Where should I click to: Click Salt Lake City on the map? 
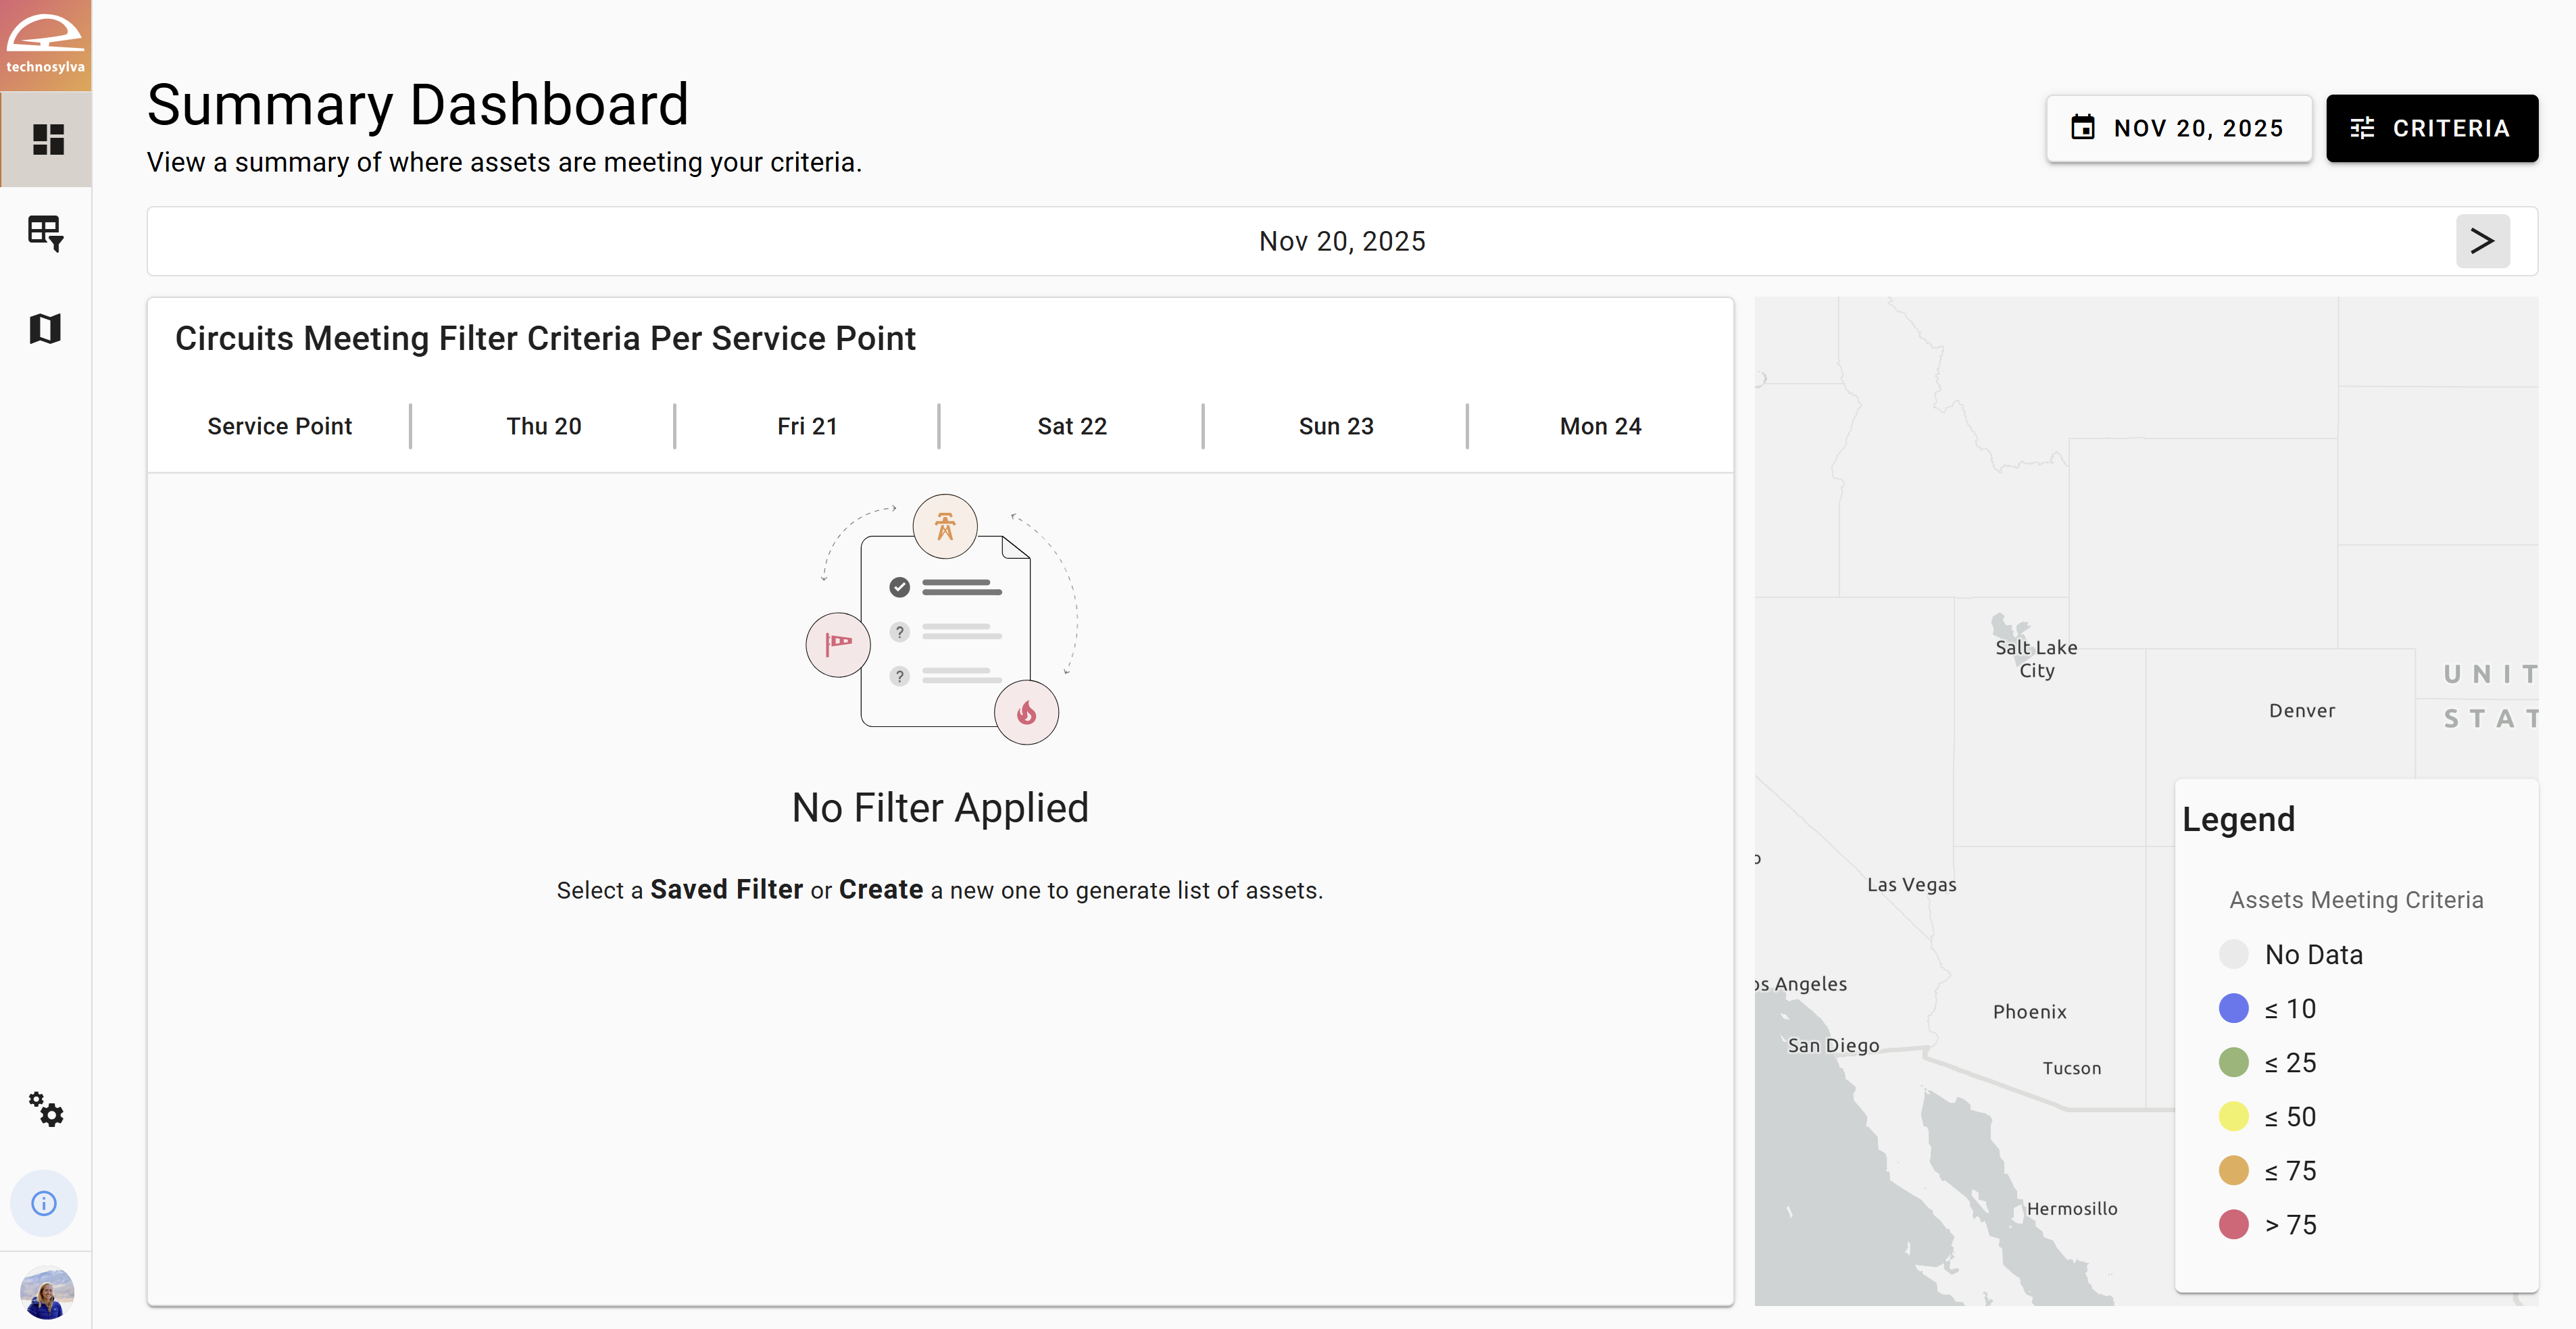[2035, 658]
